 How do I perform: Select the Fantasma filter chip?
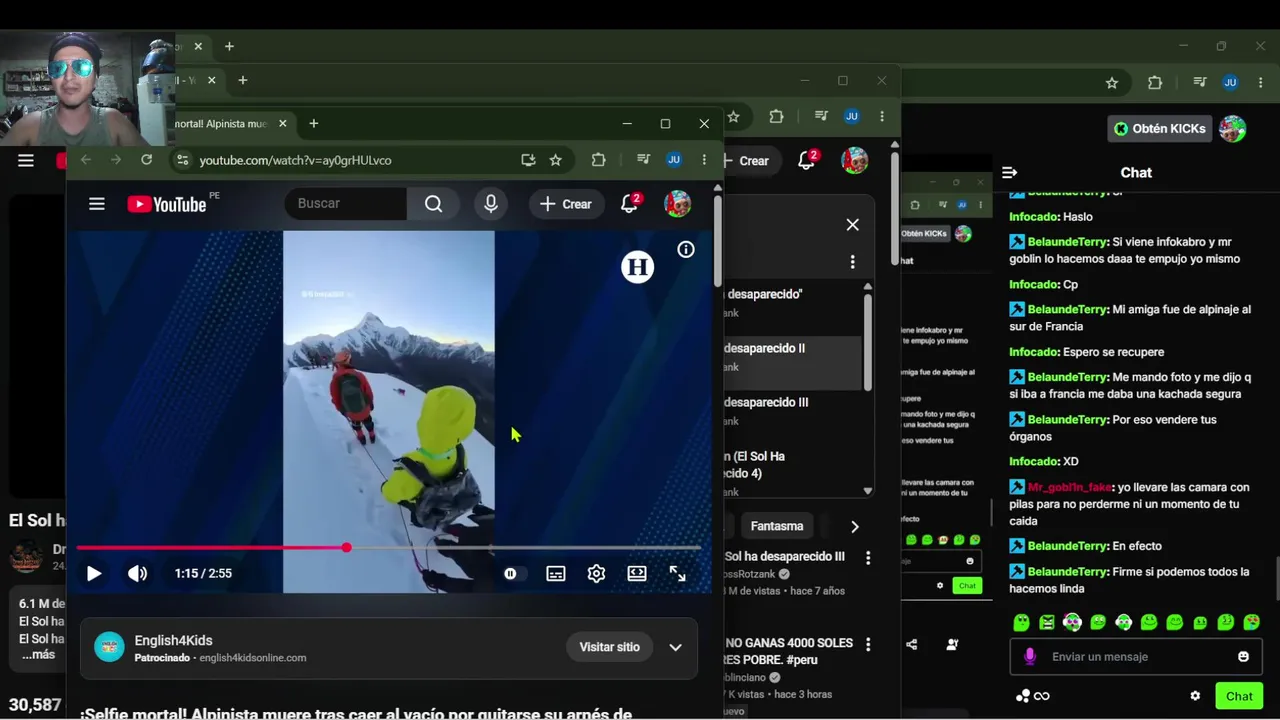(x=777, y=526)
